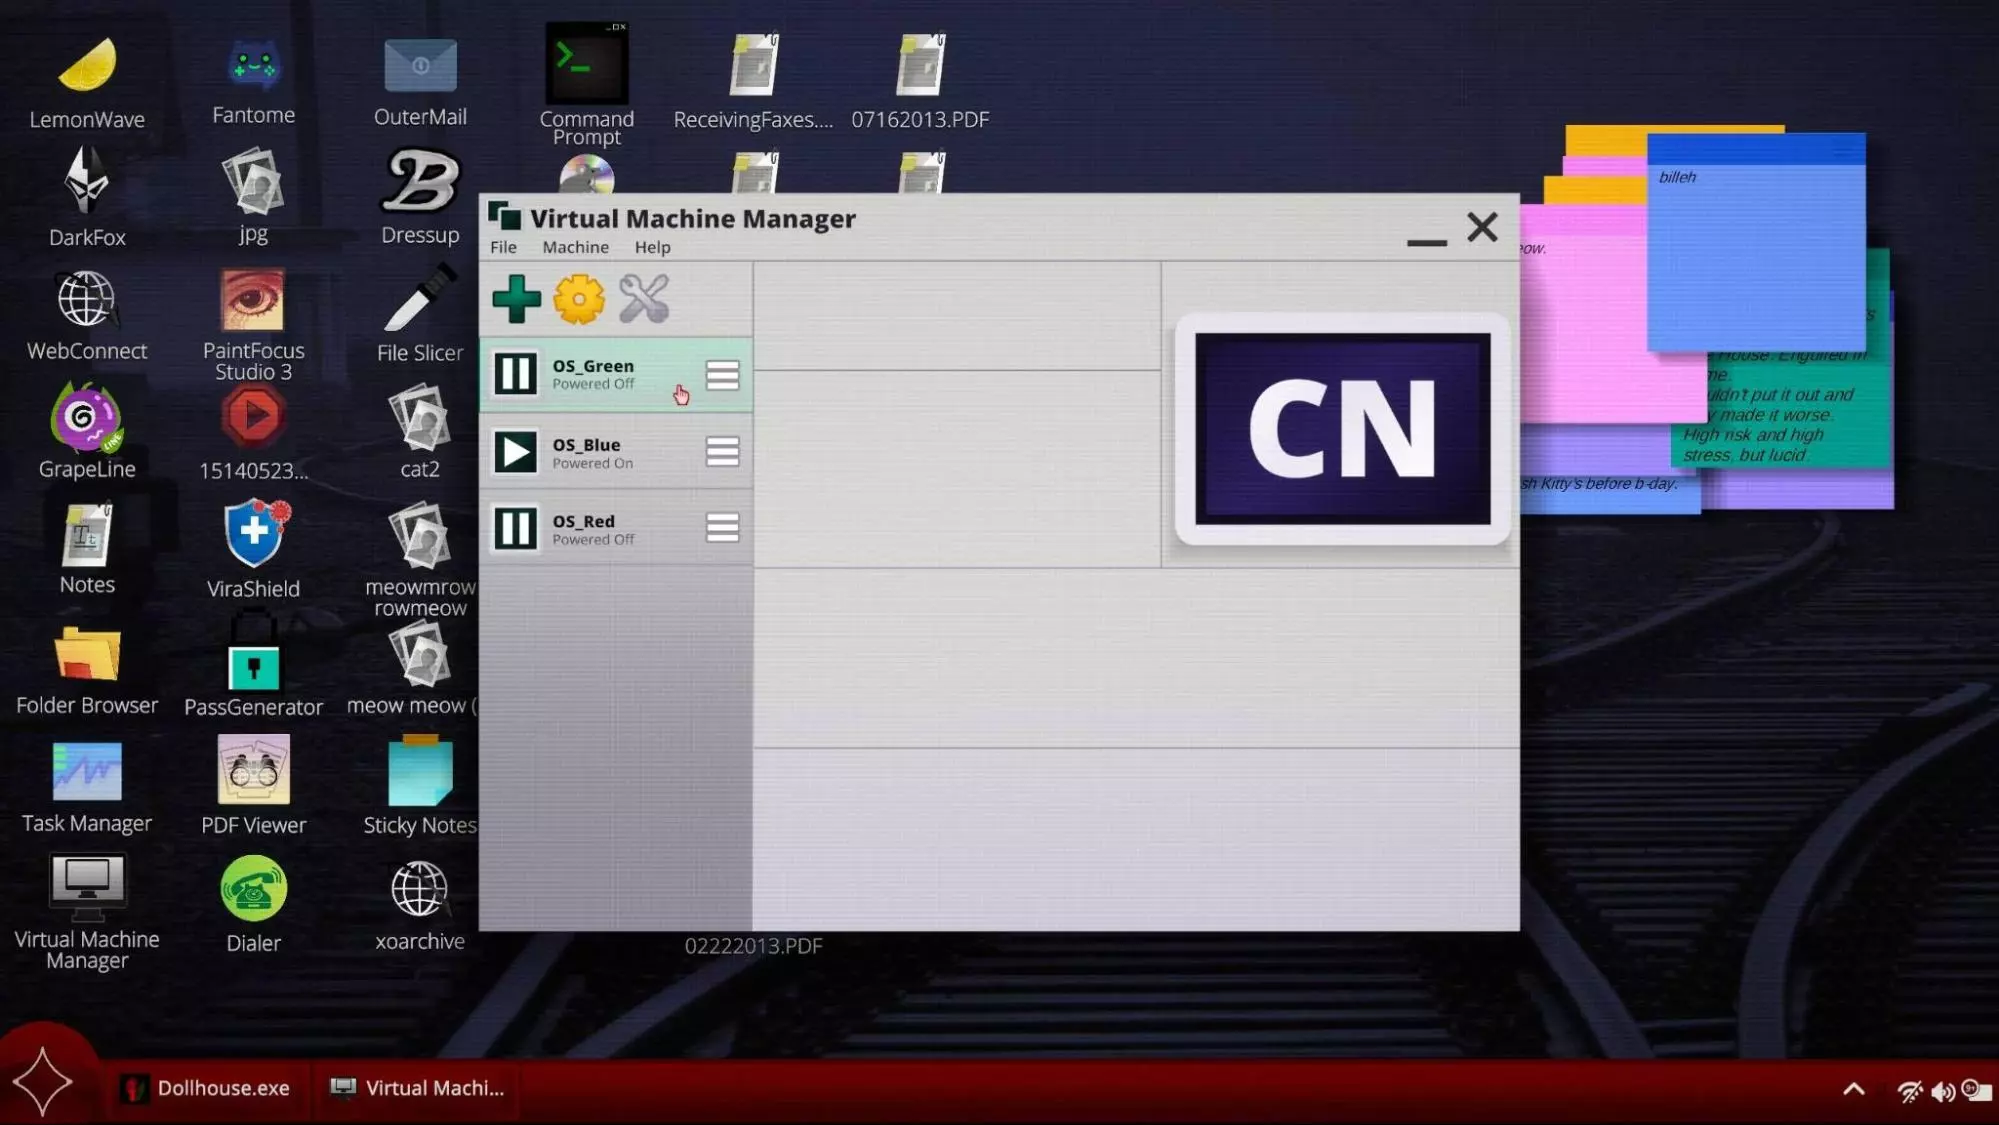Expand the hamburger menu for OS_Green
This screenshot has height=1125, width=1999.
(x=722, y=375)
